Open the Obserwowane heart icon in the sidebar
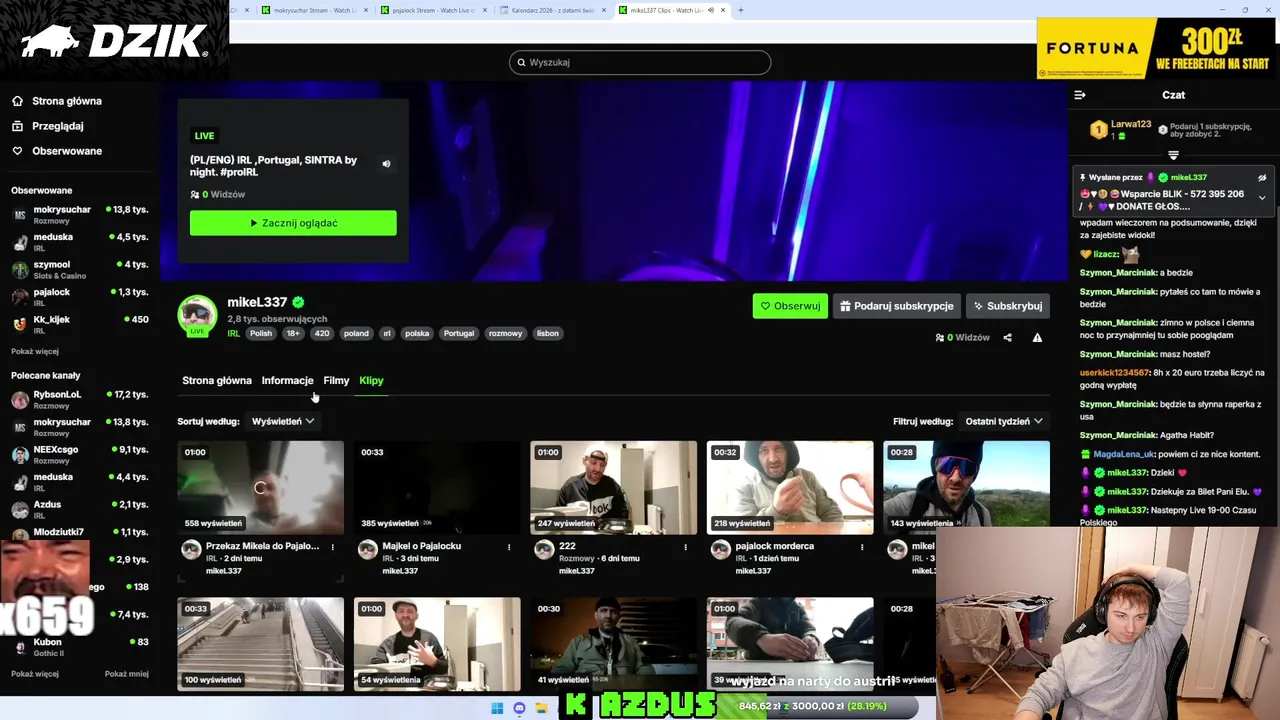The height and width of the screenshot is (720, 1280). tap(17, 151)
